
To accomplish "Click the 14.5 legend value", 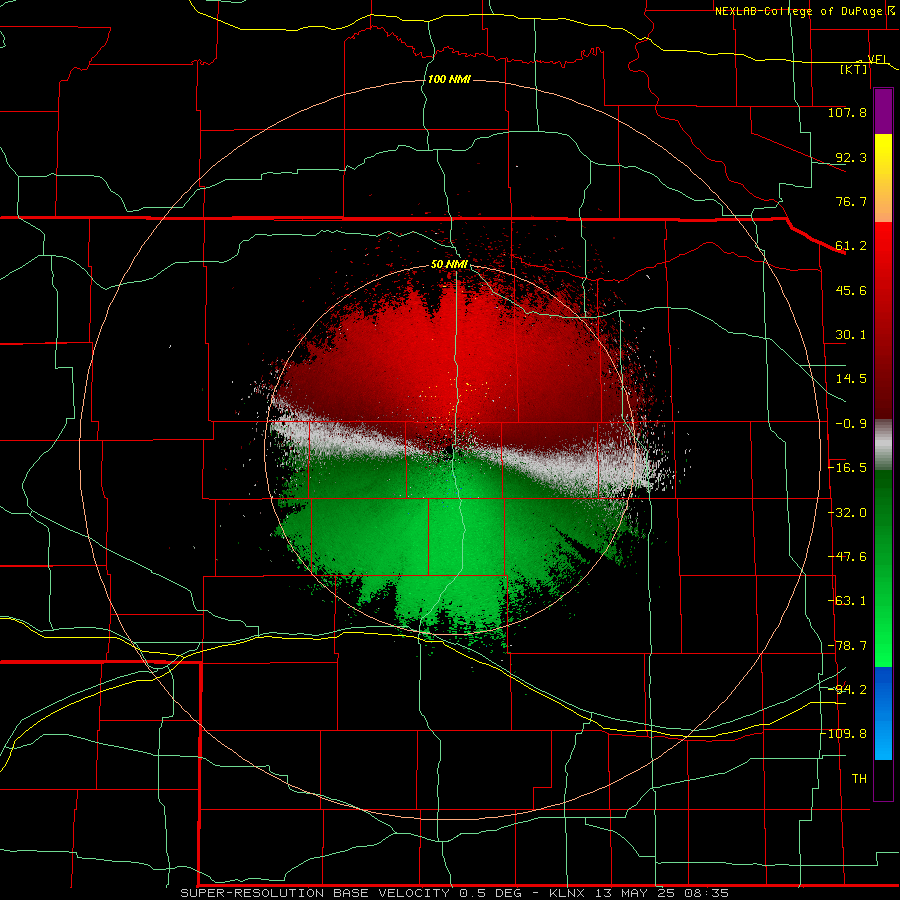I will [851, 379].
